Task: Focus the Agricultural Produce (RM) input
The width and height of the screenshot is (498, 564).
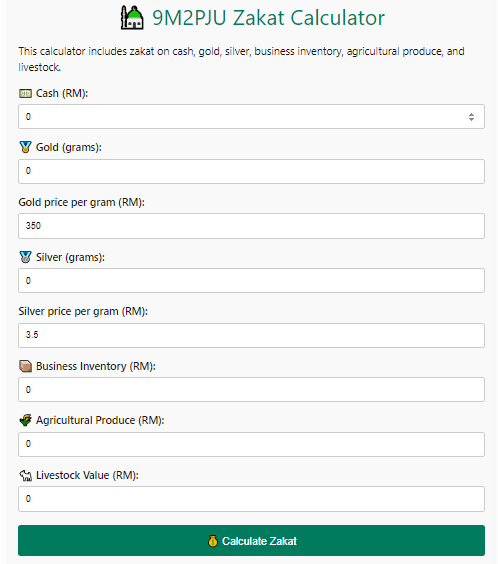Action: (251, 444)
